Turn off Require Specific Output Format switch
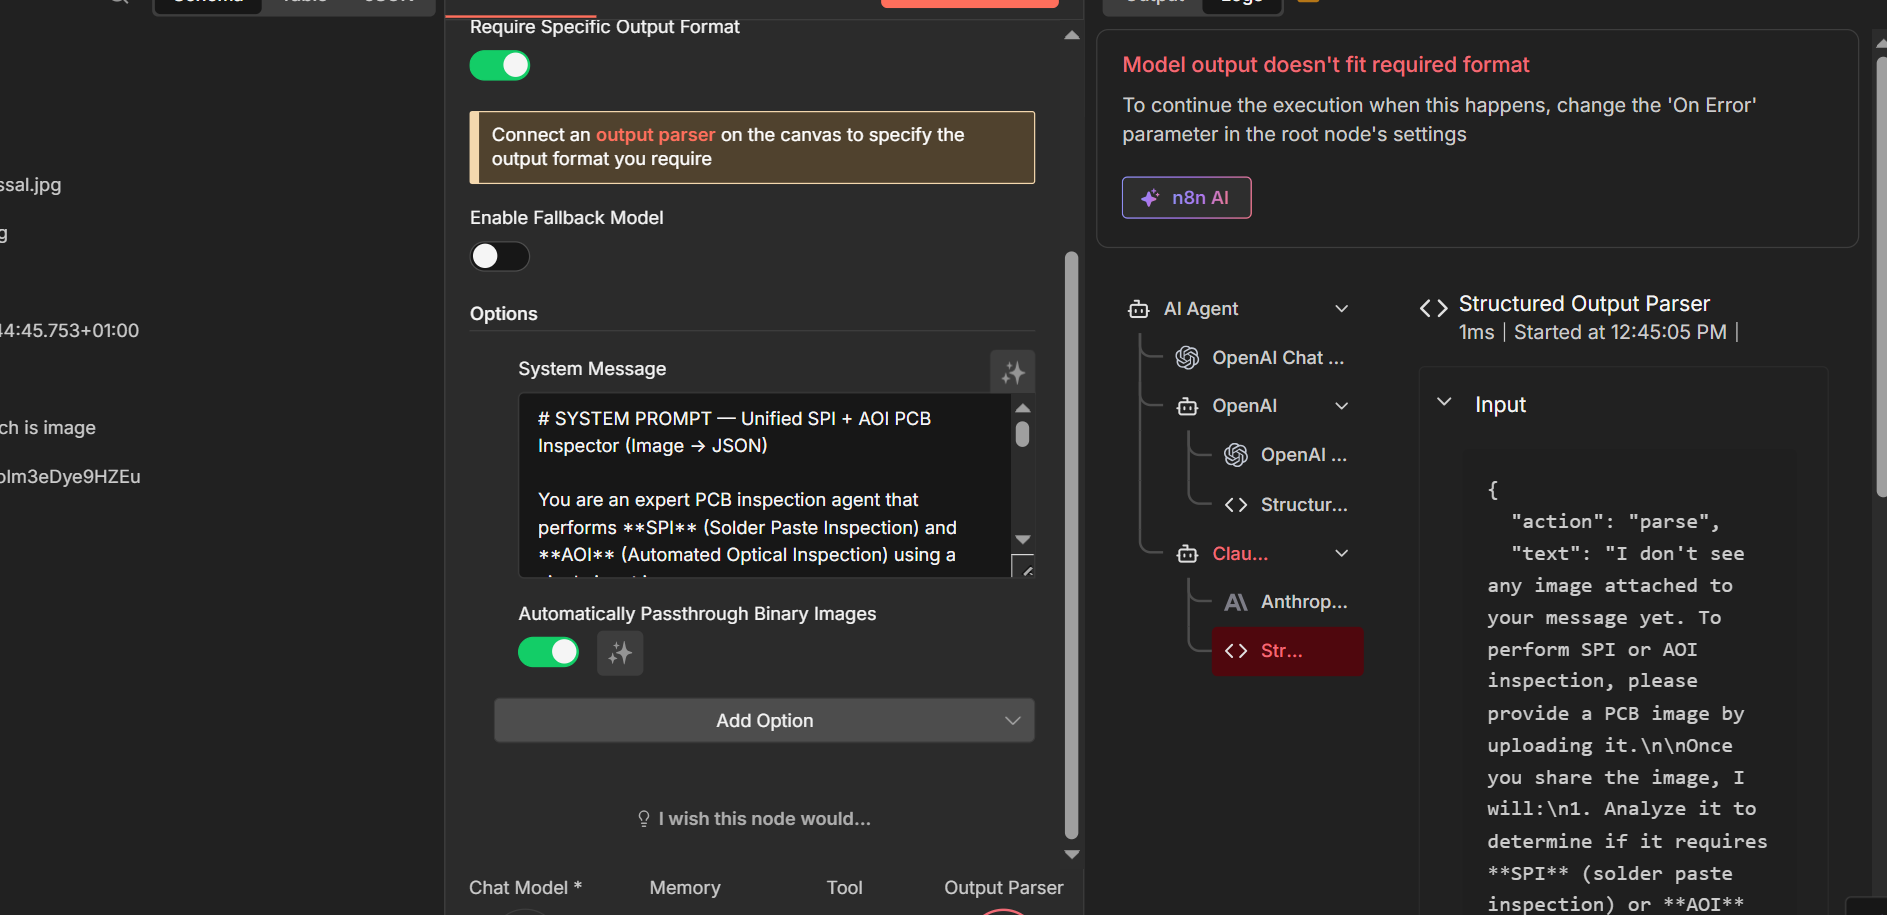The image size is (1887, 915). point(500,66)
